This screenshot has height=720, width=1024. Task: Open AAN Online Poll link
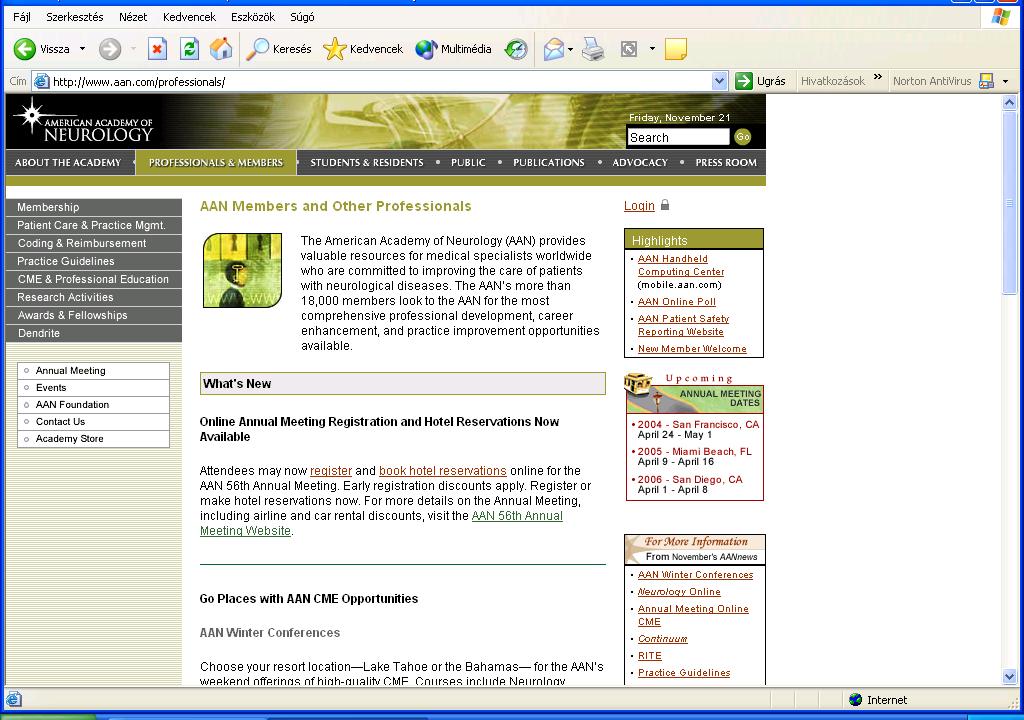point(677,302)
